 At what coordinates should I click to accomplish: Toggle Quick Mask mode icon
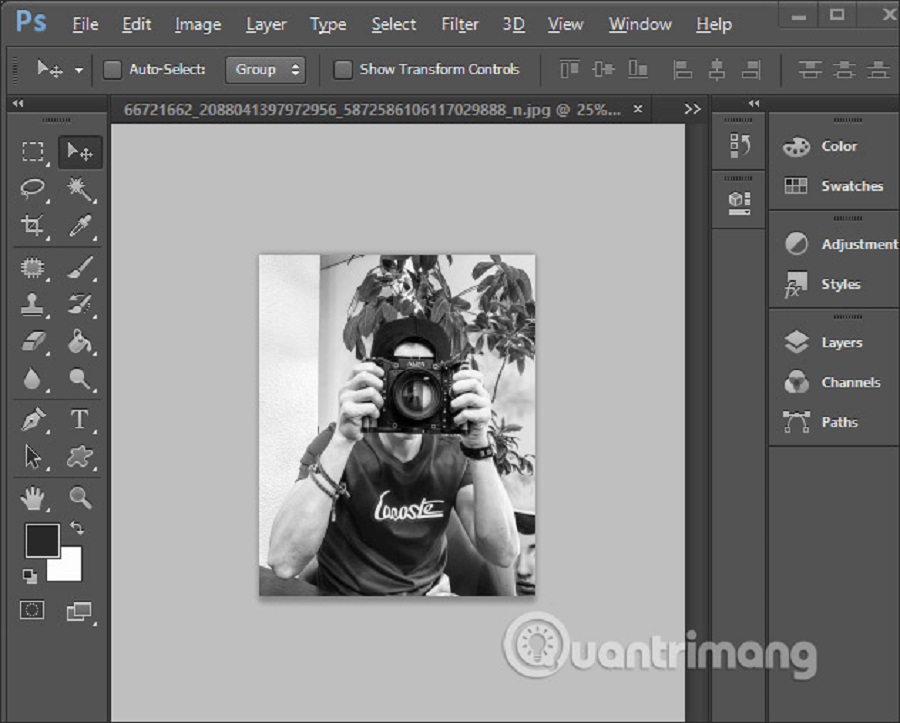(x=33, y=610)
